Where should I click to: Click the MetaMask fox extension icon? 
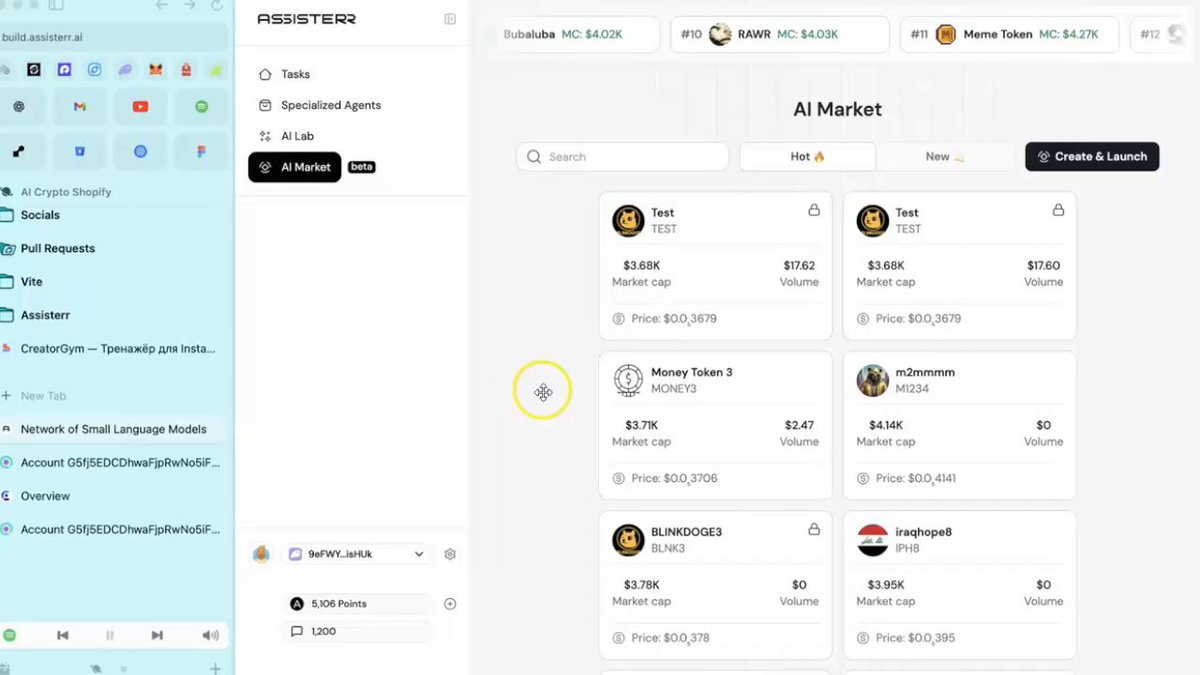pyautogui.click(x=155, y=70)
